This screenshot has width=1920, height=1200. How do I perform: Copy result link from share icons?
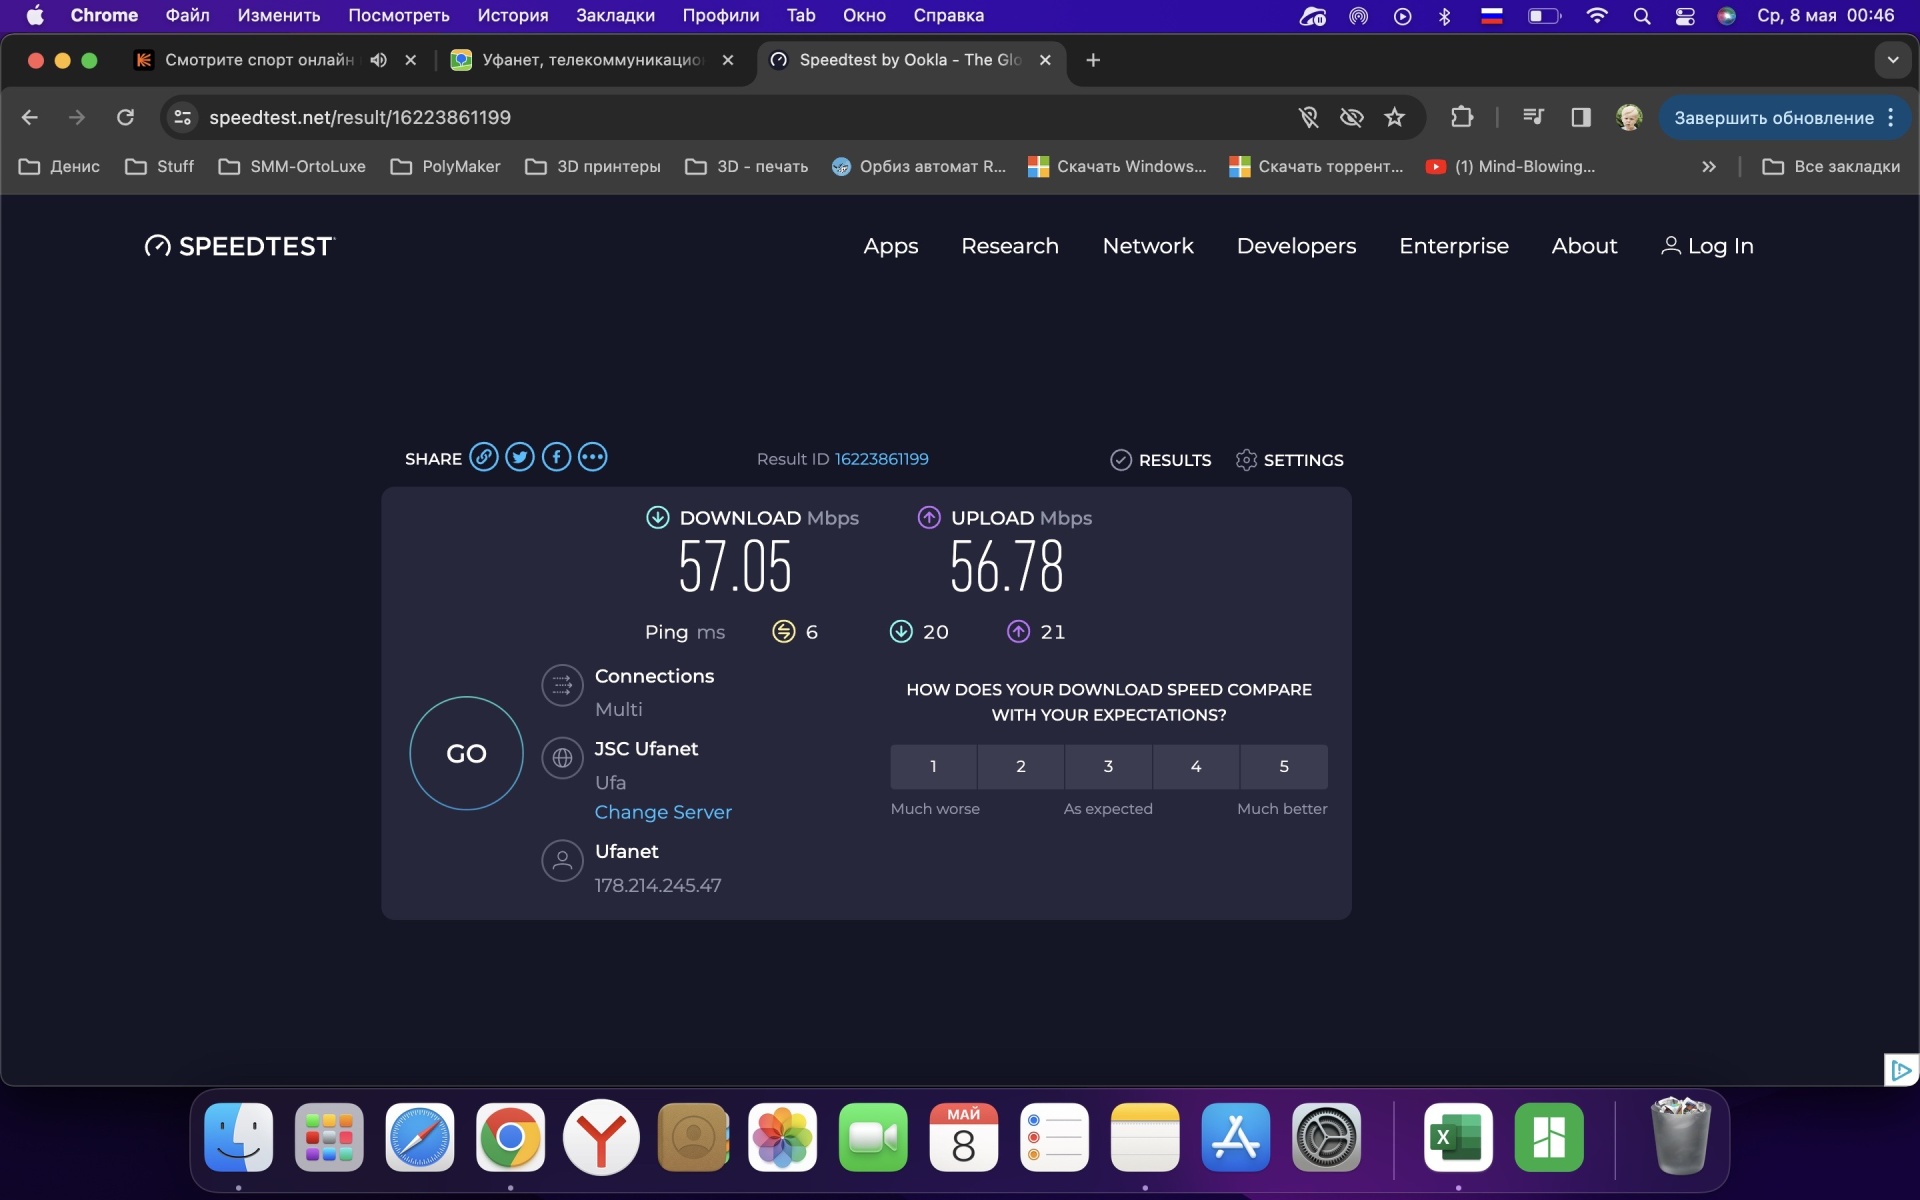tap(484, 457)
